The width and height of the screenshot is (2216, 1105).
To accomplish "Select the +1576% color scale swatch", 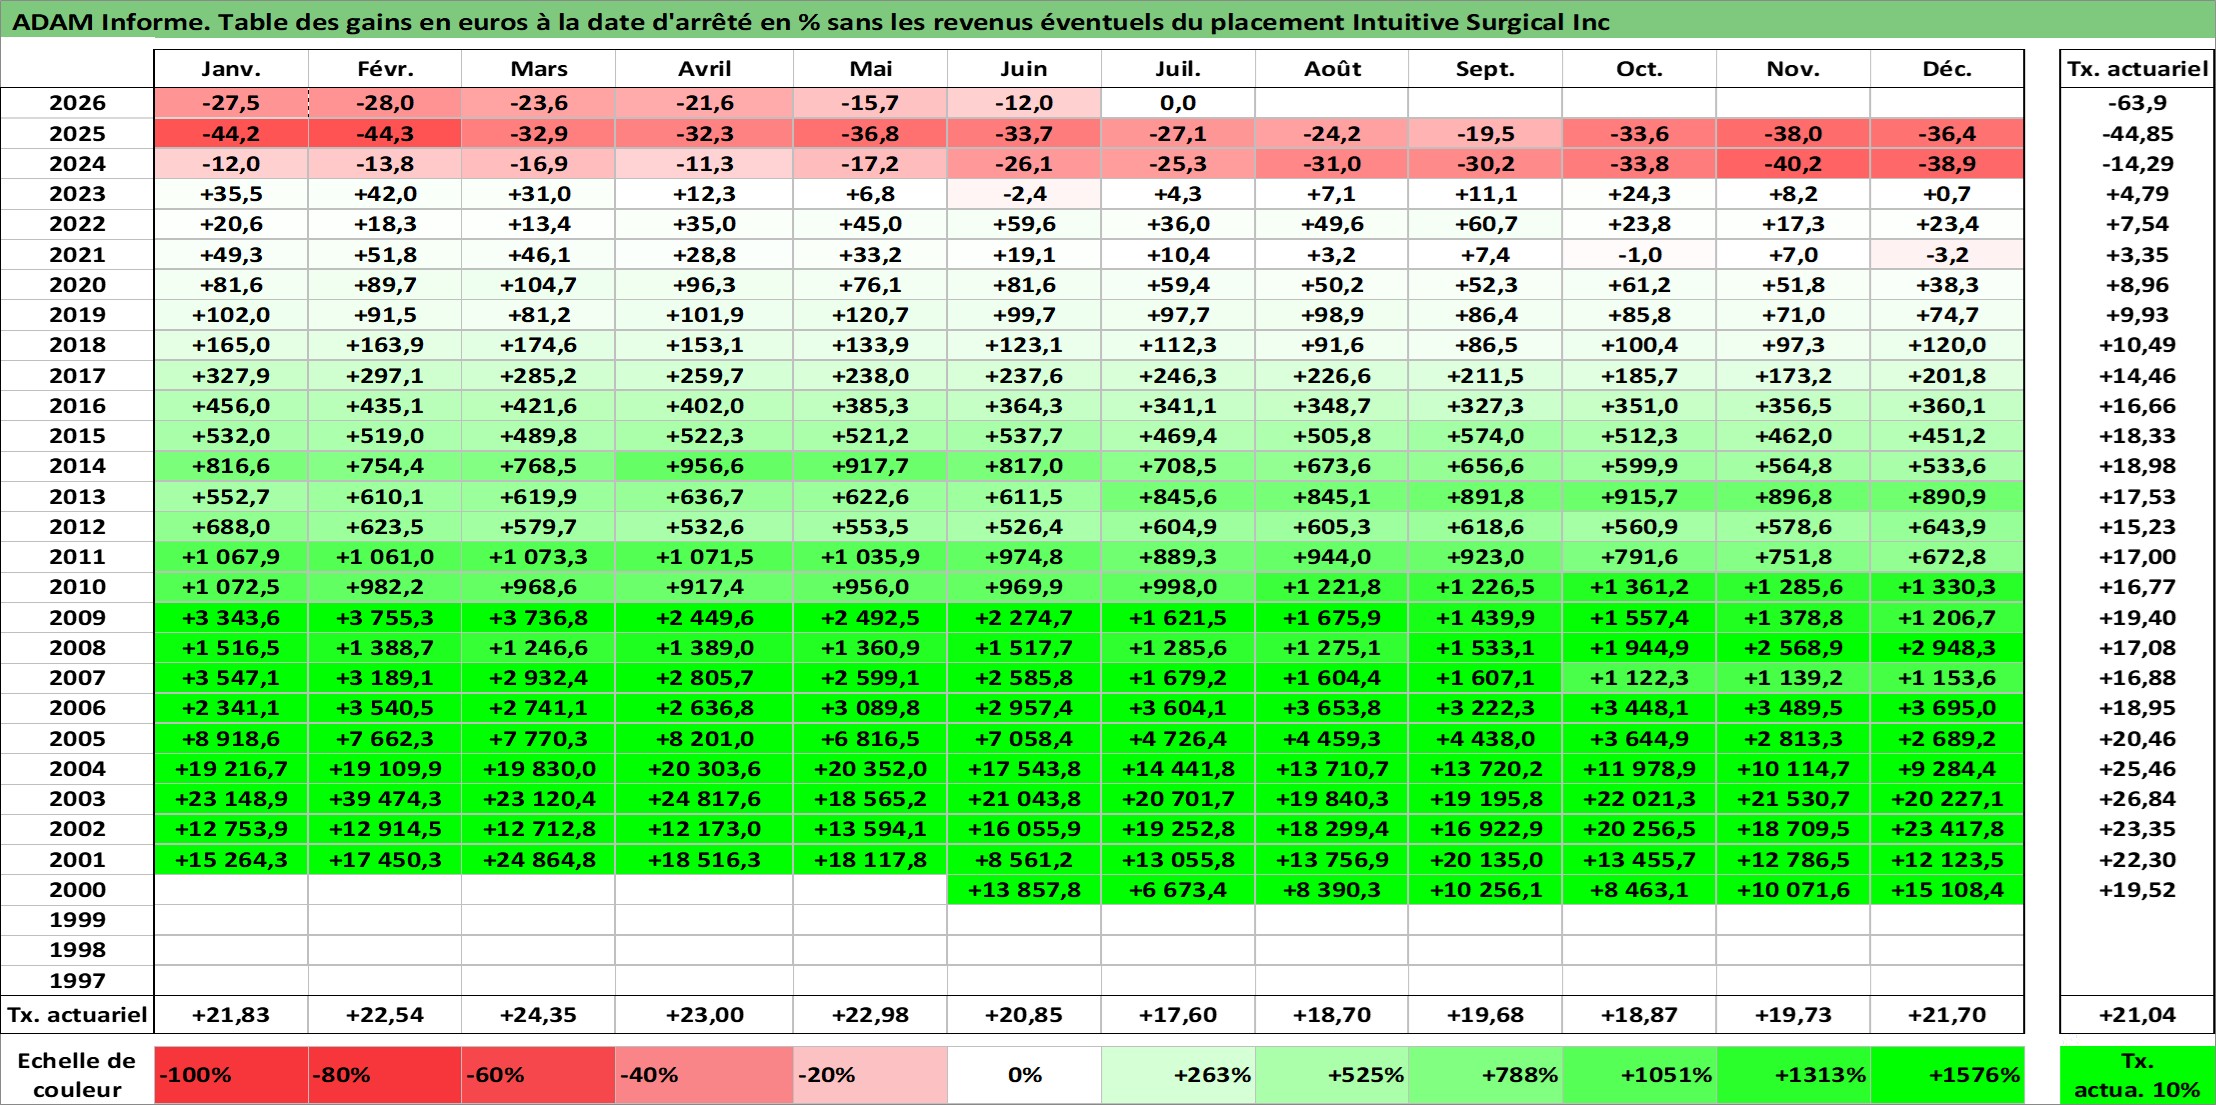I will 1947,1075.
